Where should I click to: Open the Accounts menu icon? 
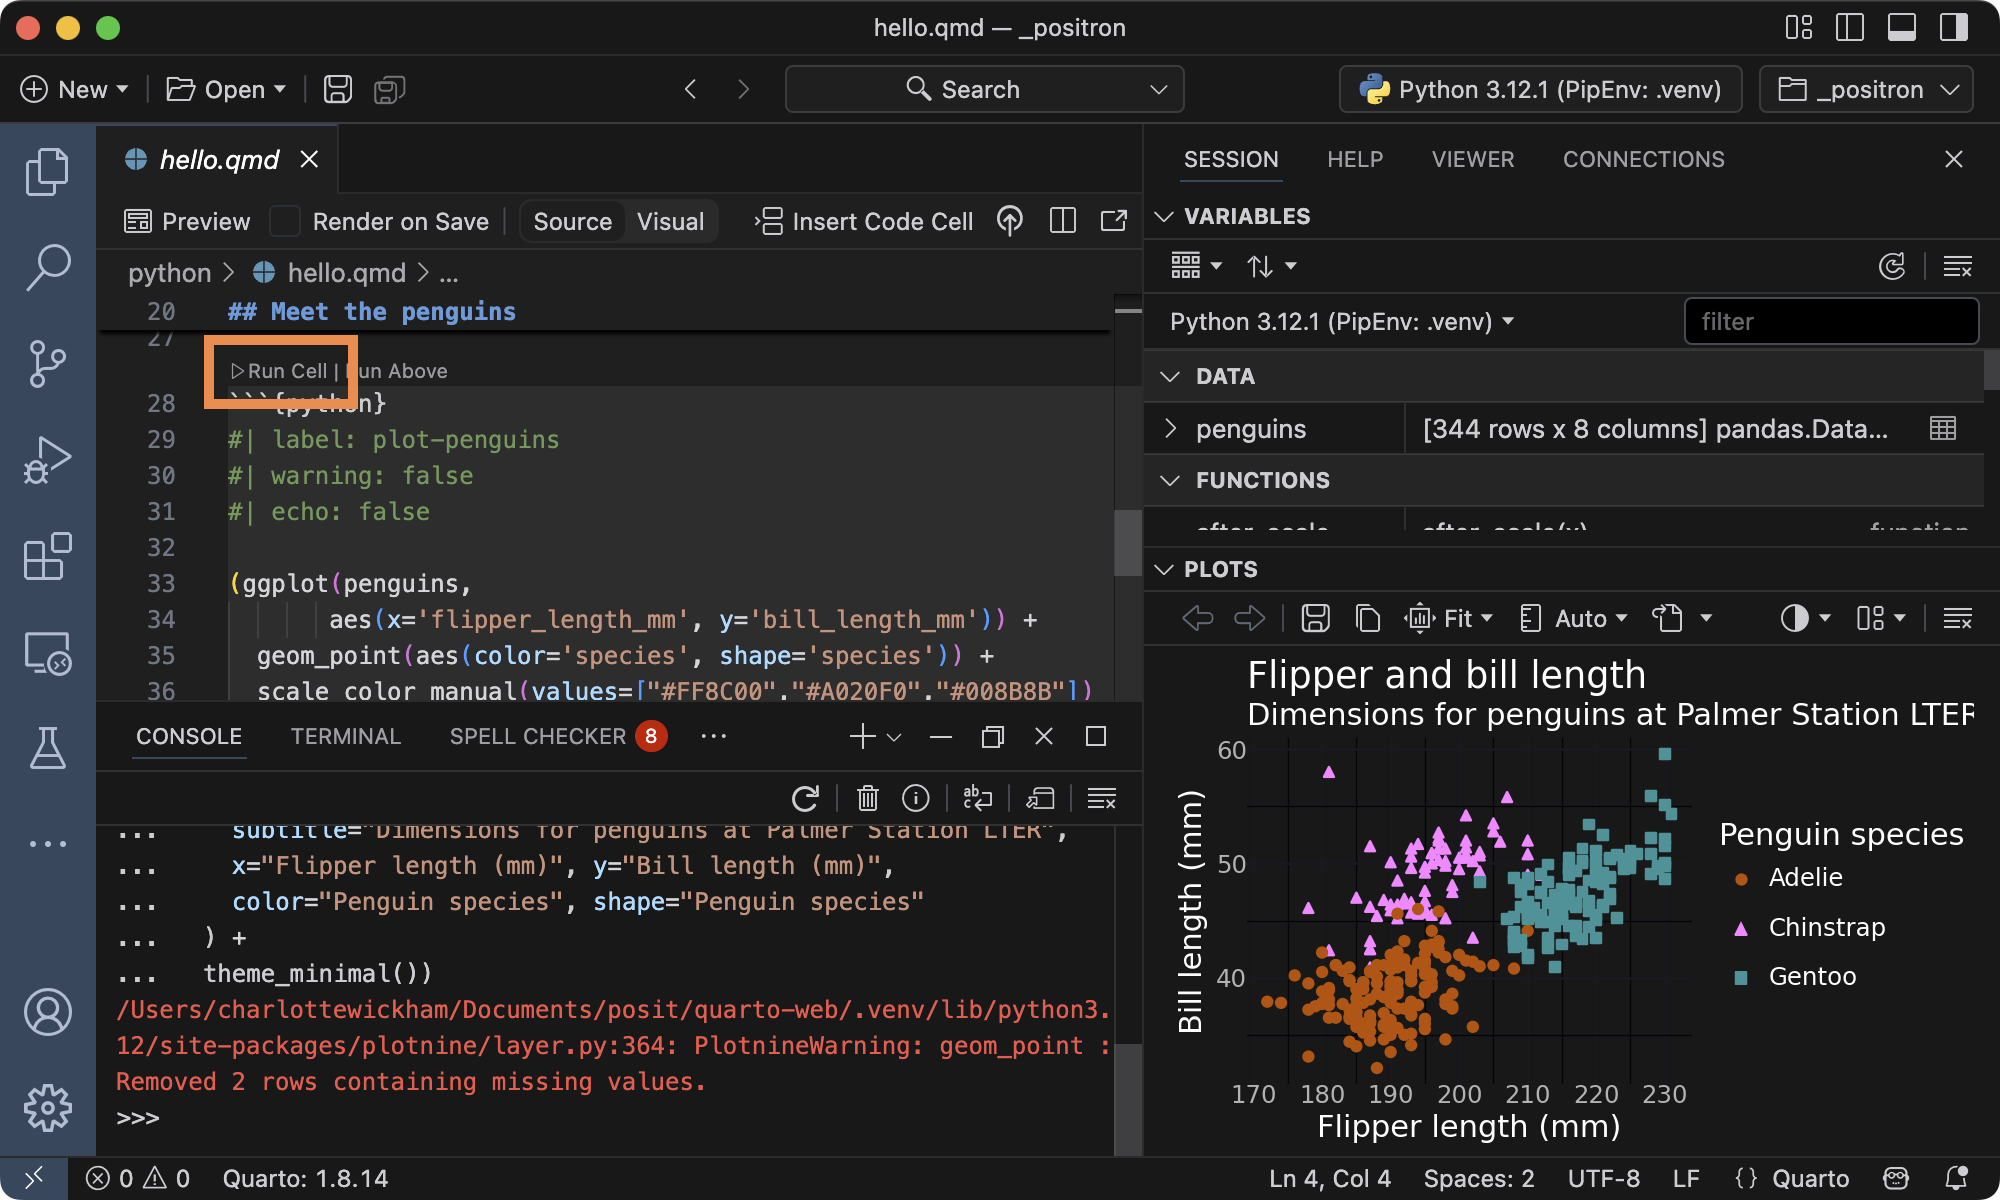click(x=47, y=1012)
